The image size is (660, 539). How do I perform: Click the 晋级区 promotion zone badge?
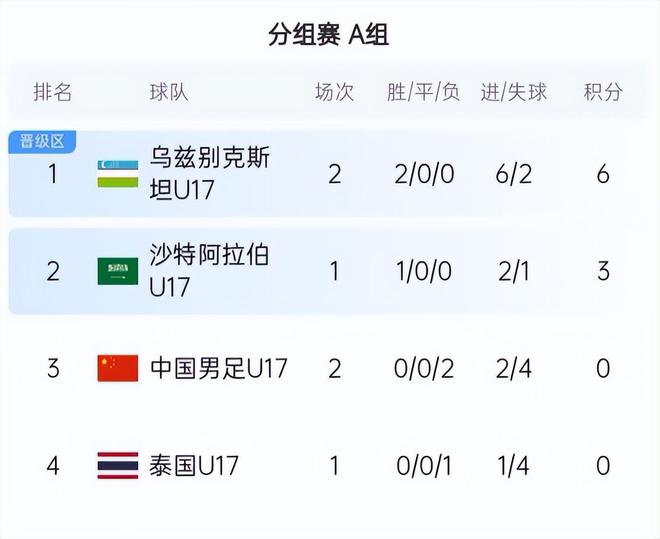pos(42,141)
